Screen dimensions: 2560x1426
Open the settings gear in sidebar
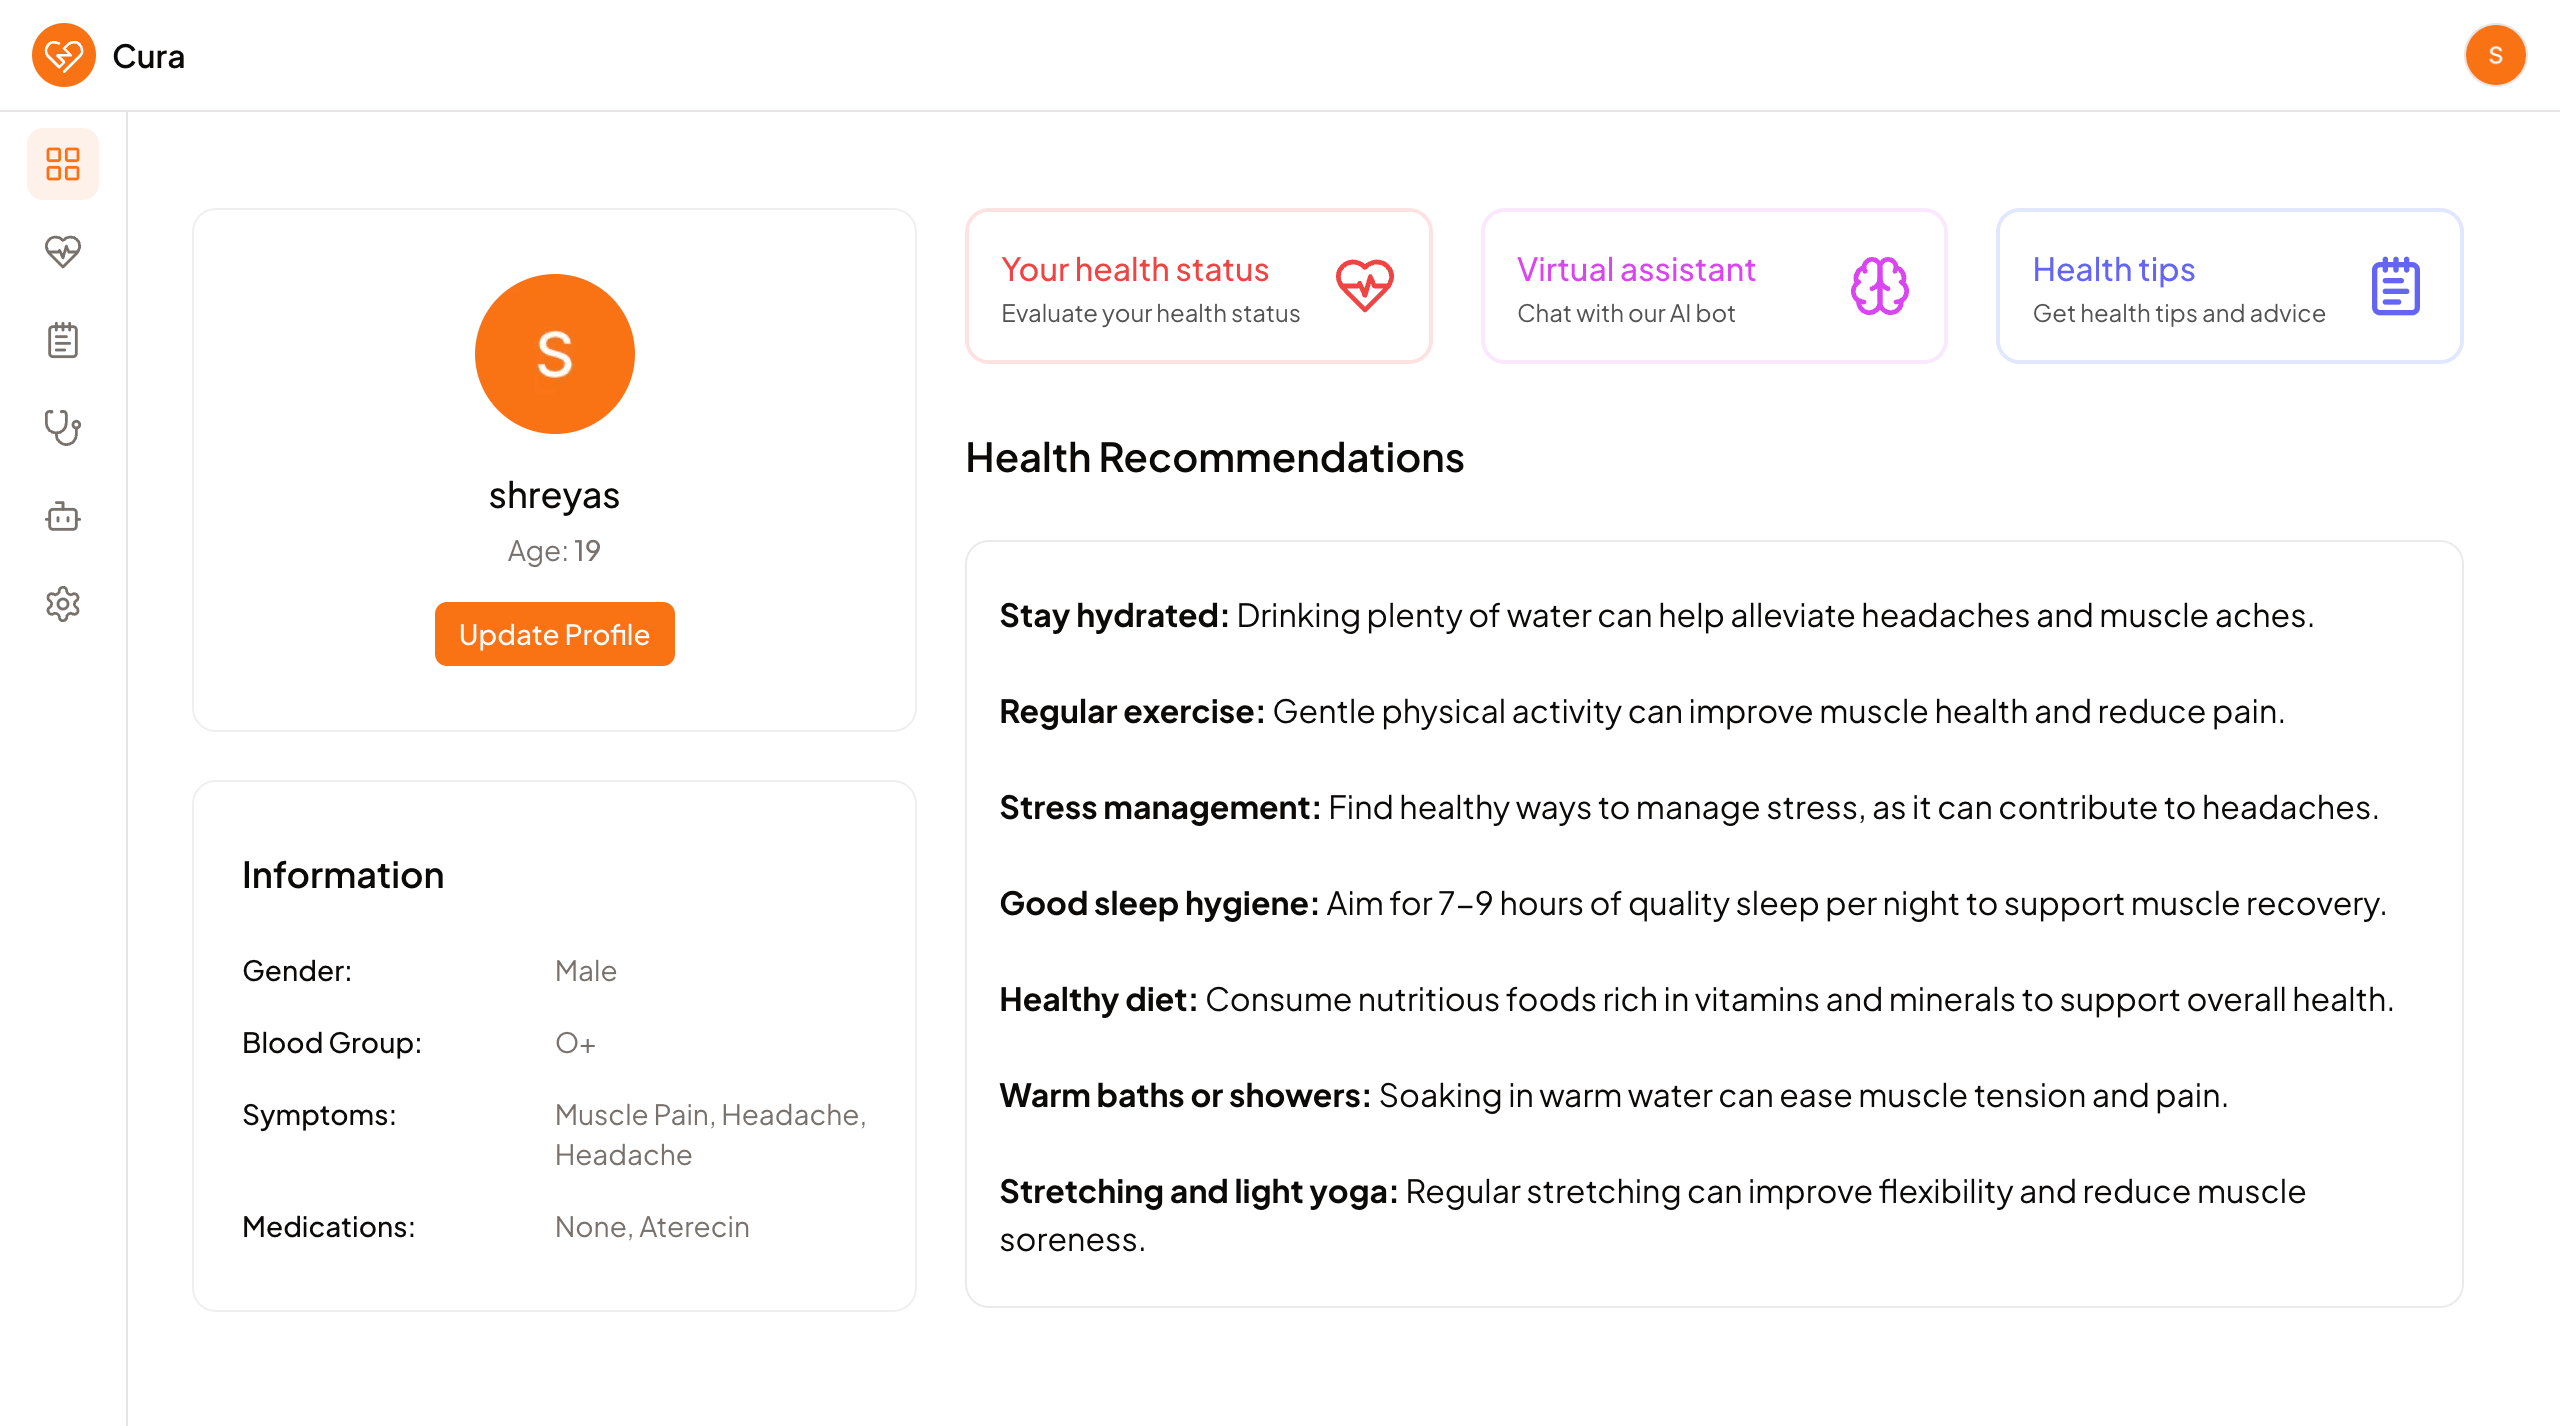click(x=63, y=604)
